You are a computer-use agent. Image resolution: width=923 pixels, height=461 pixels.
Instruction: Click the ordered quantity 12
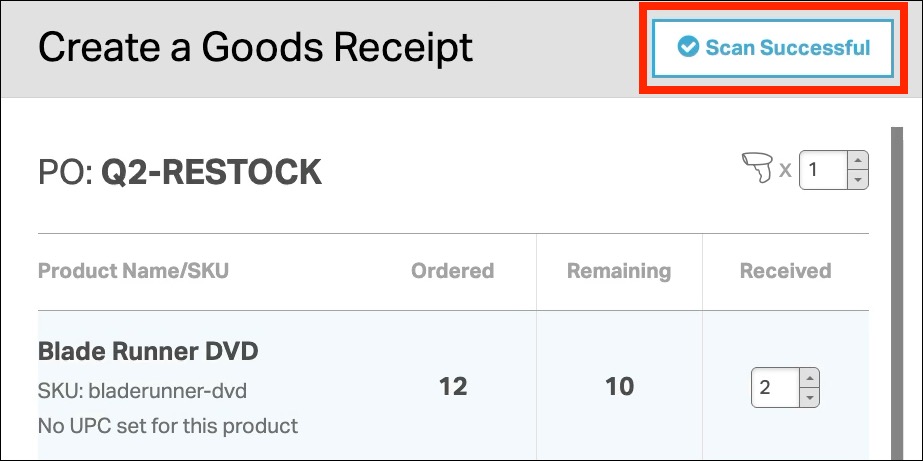click(453, 387)
